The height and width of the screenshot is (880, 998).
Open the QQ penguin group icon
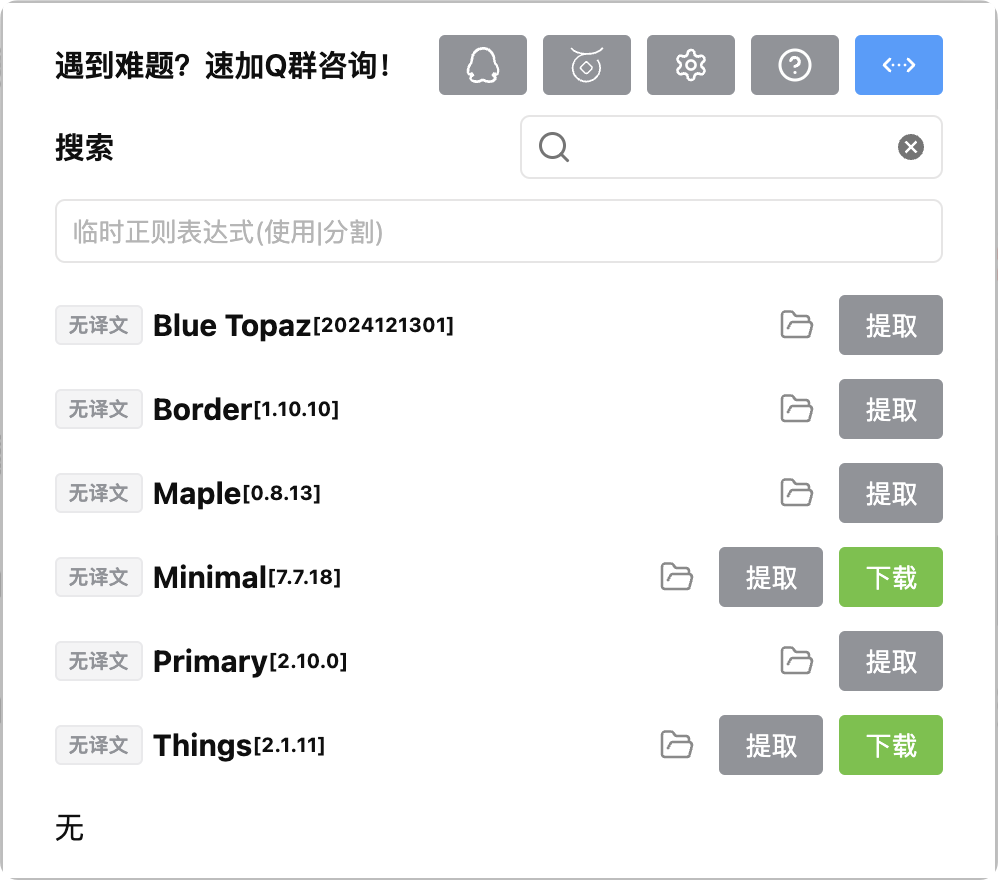coord(482,65)
